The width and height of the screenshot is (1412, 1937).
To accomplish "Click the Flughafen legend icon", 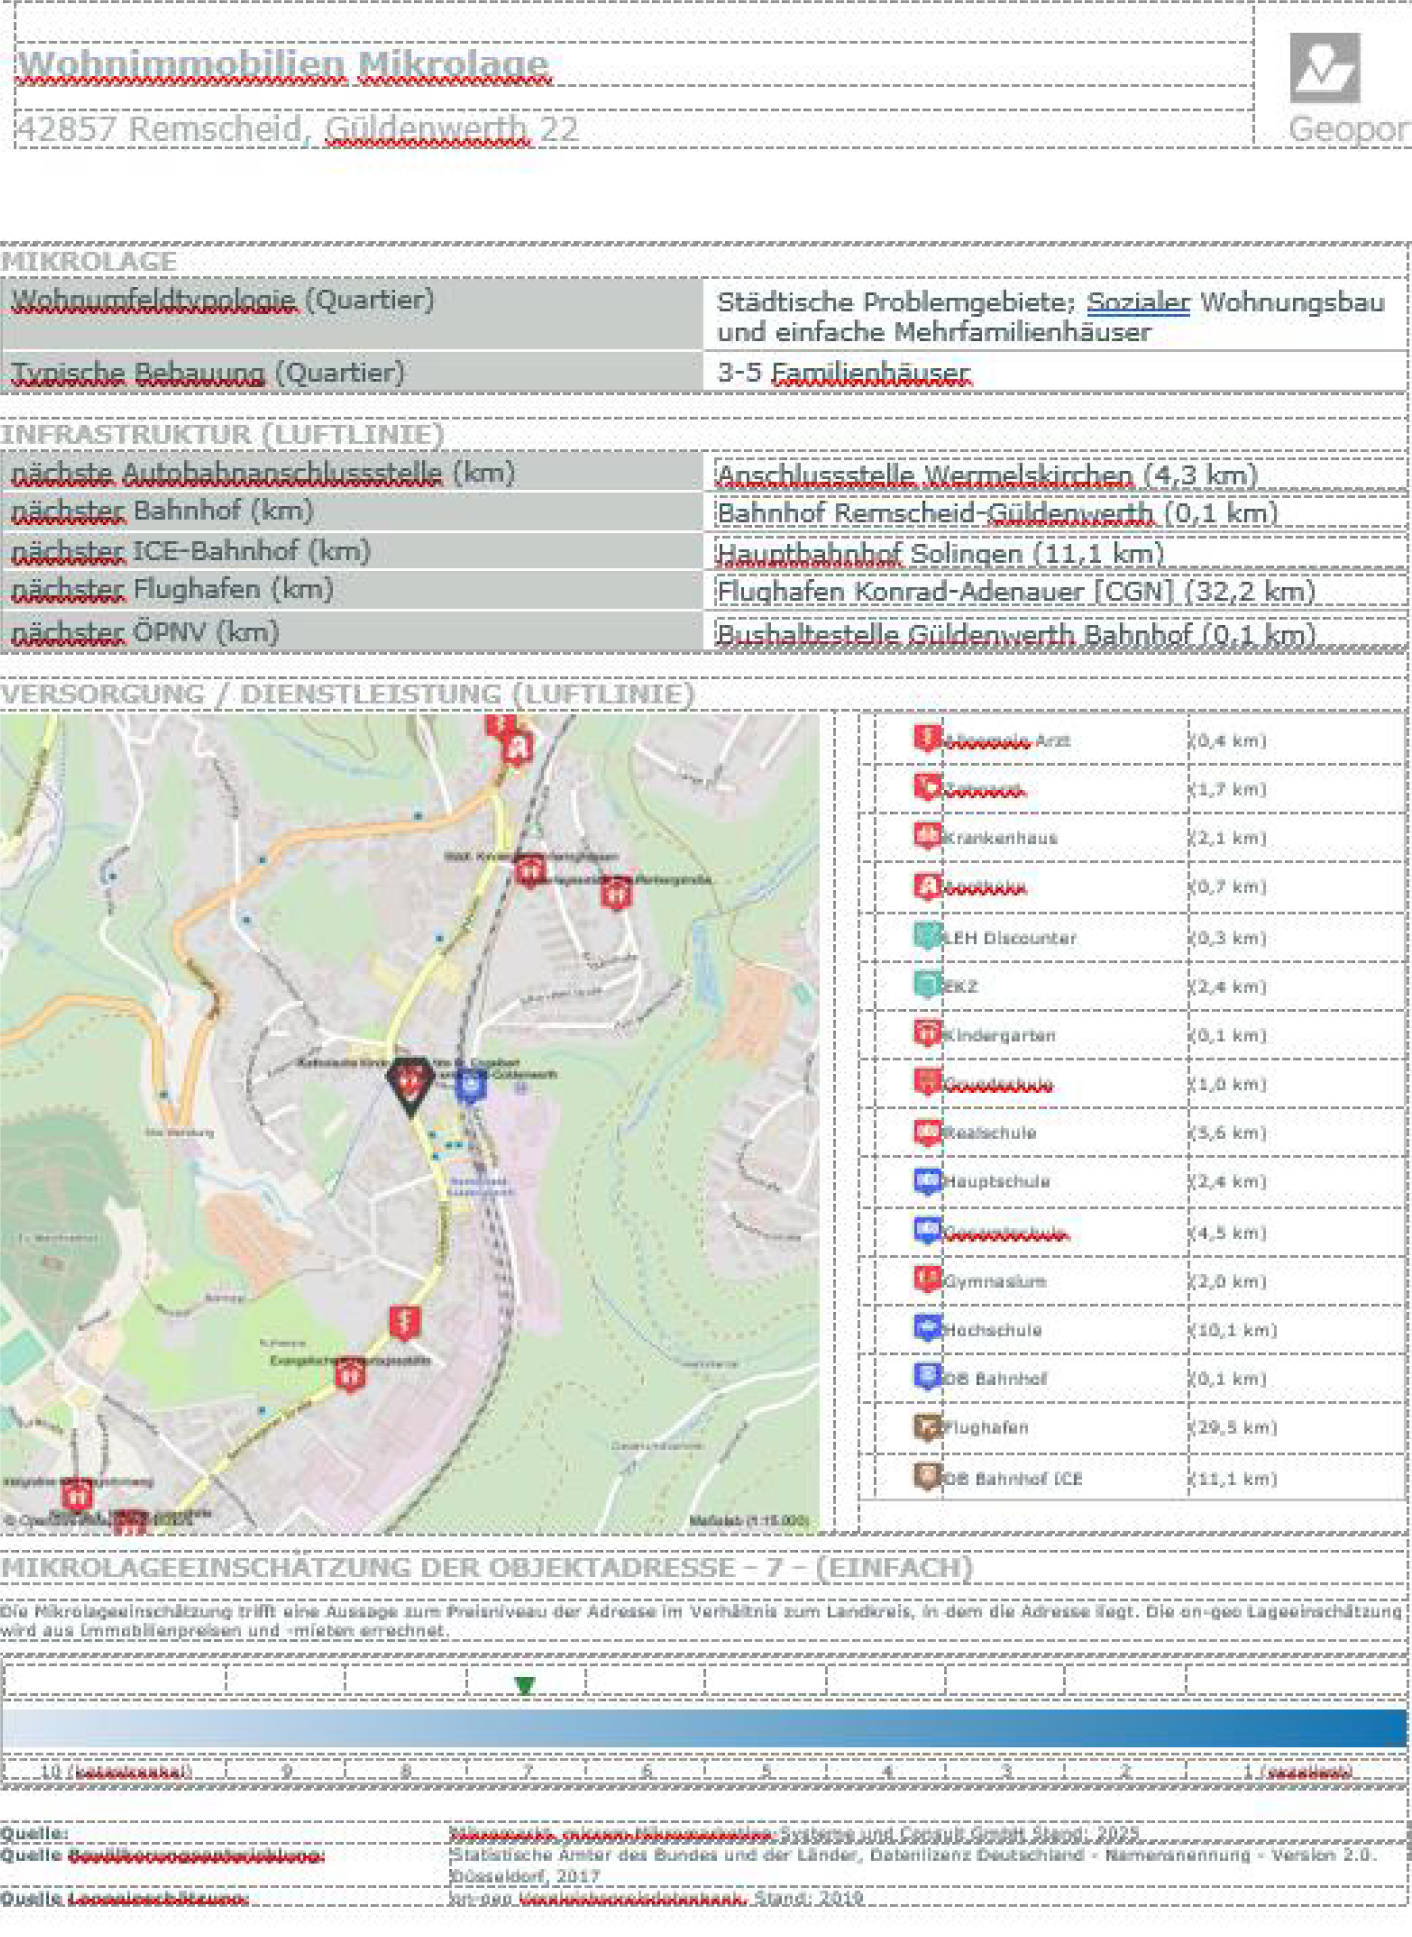I will point(927,1426).
